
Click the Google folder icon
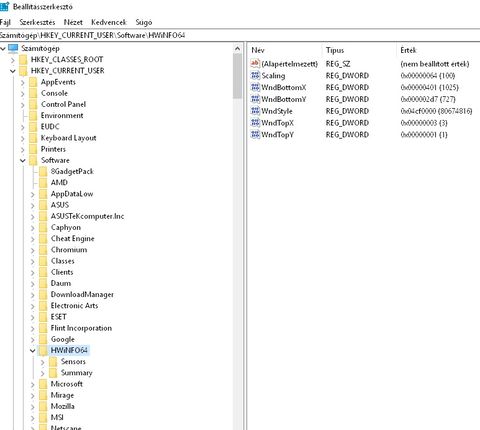tap(43, 339)
